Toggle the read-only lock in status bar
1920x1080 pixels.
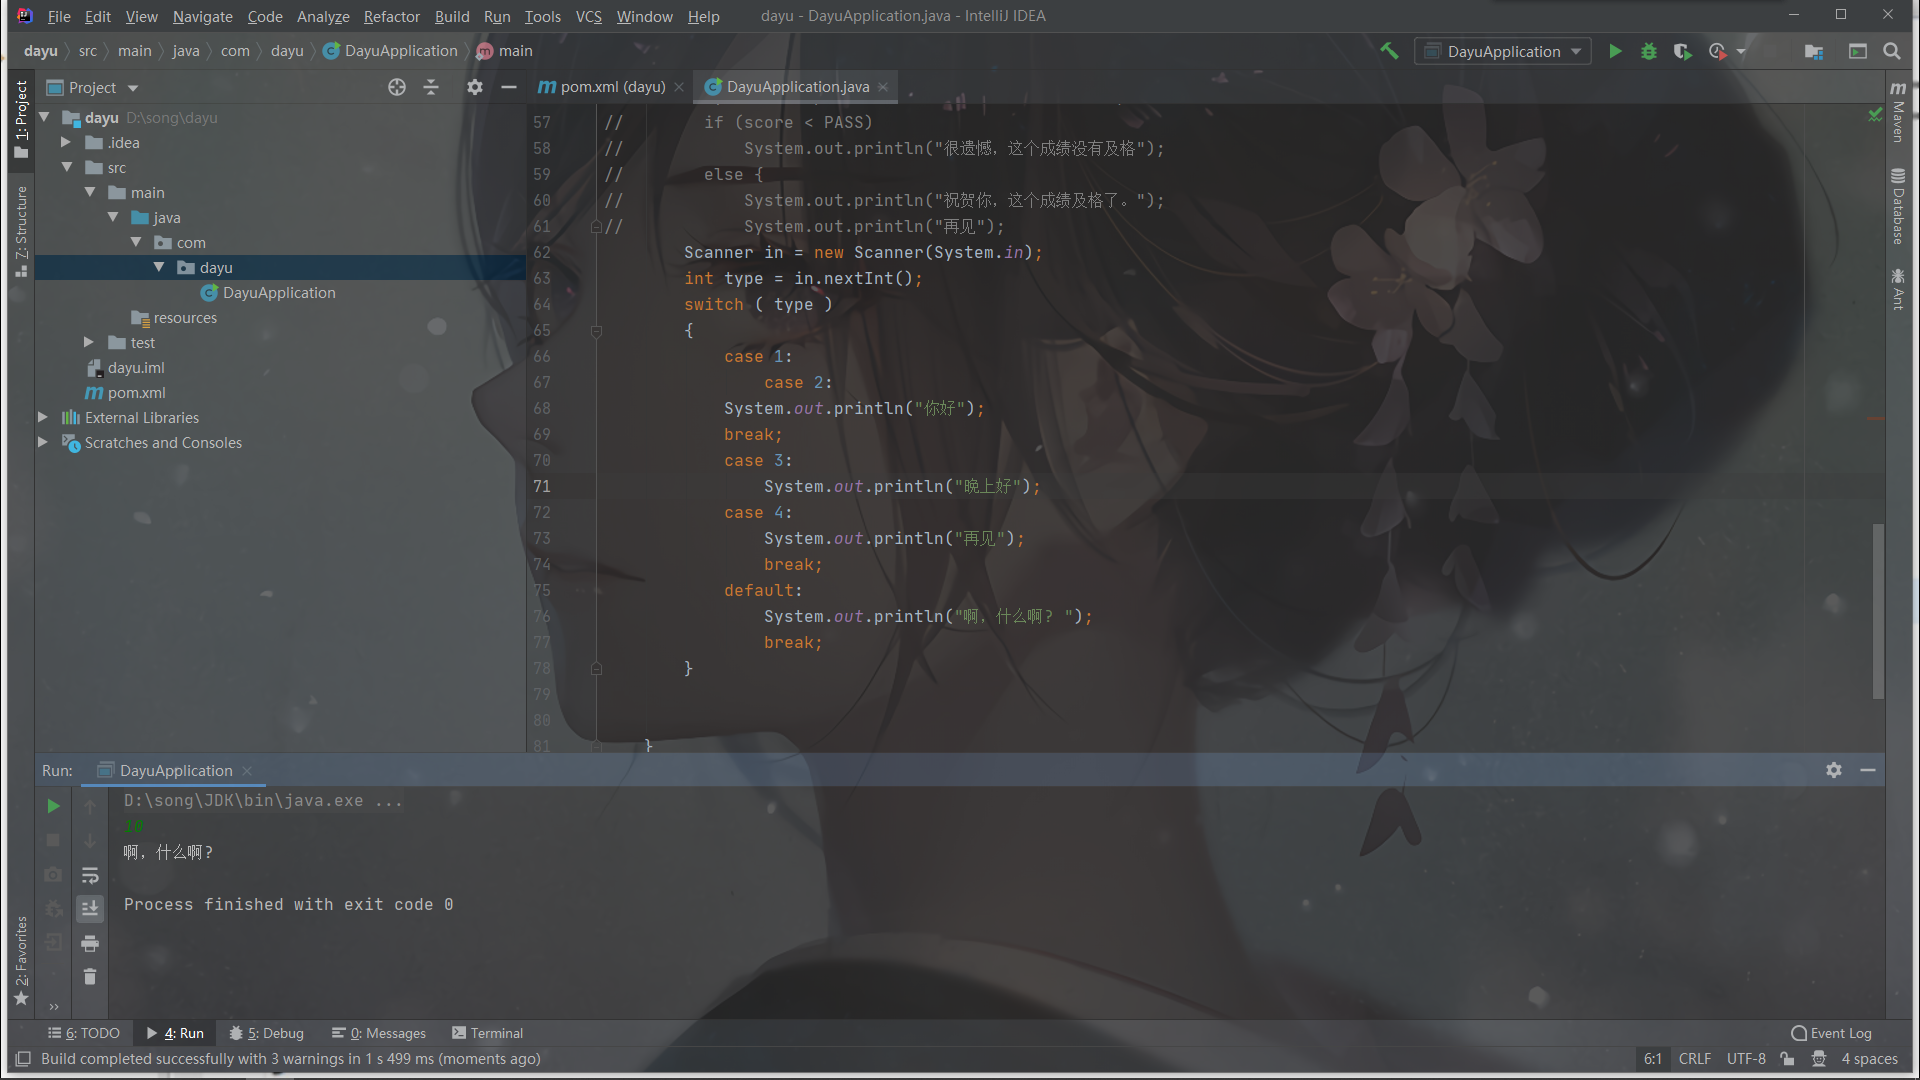point(1787,1059)
